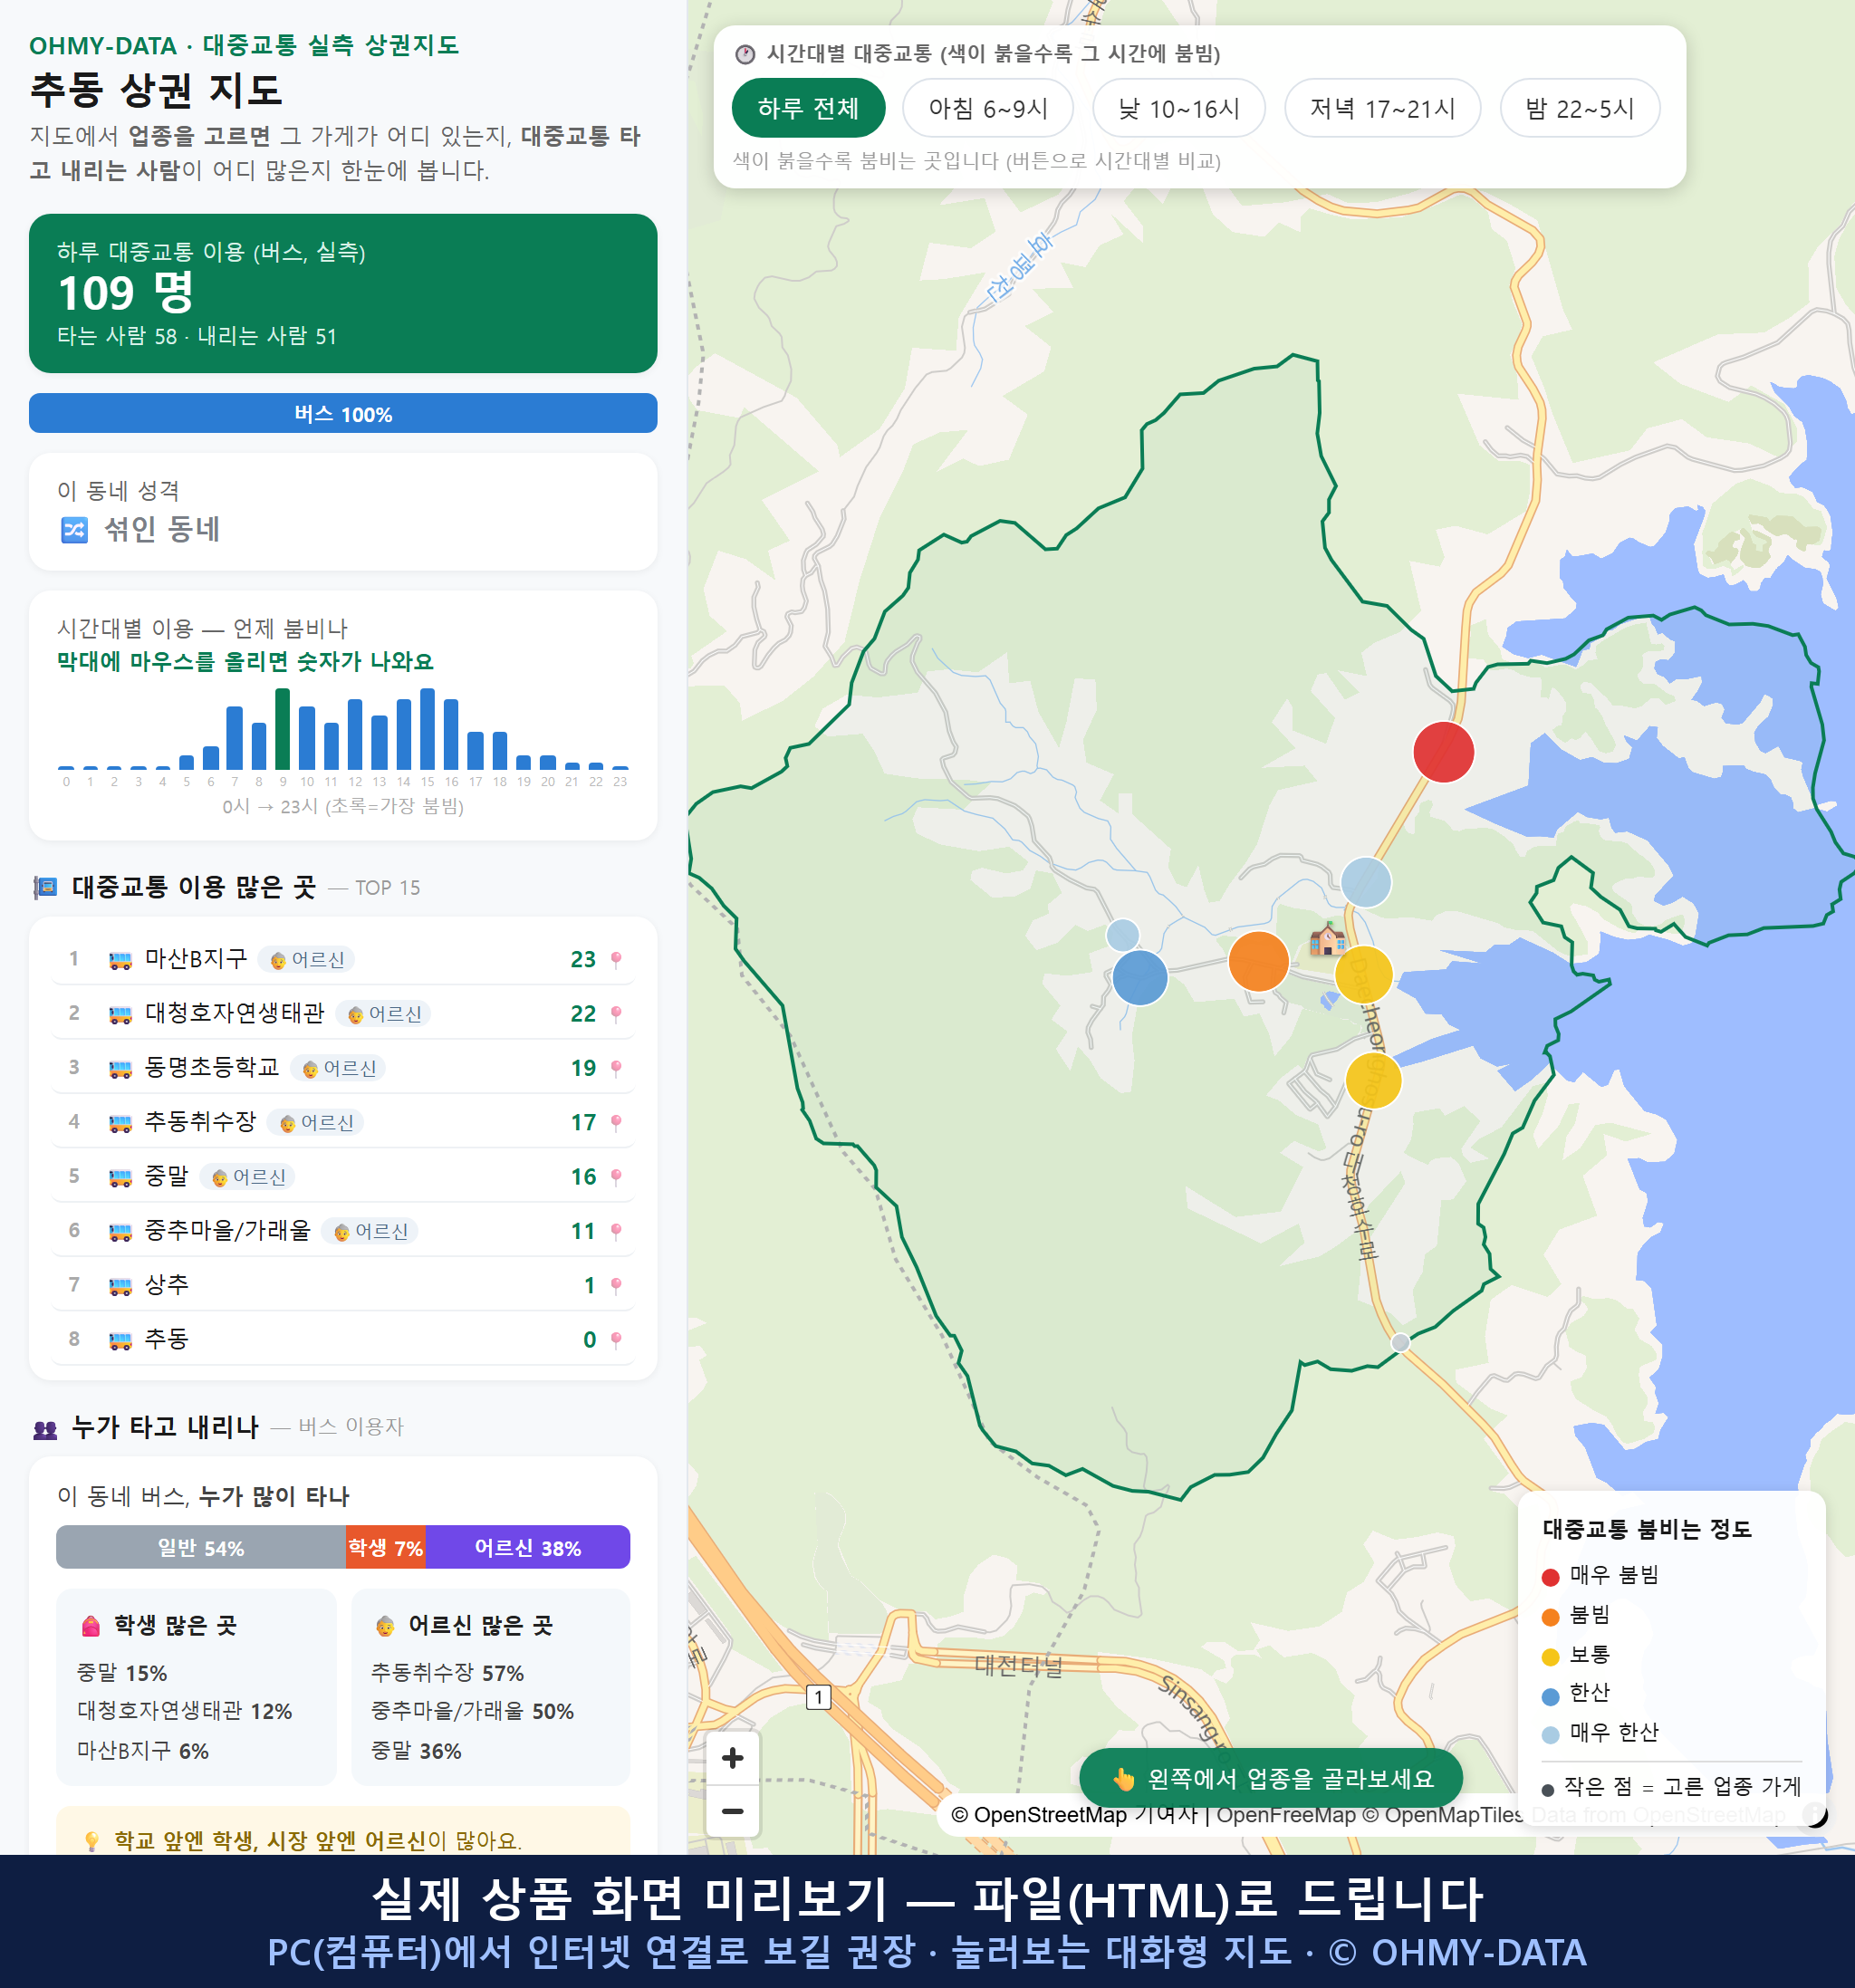The image size is (1855, 1988).
Task: Click 어르신 tag on 동명초등학교 row
Action: [339, 1068]
